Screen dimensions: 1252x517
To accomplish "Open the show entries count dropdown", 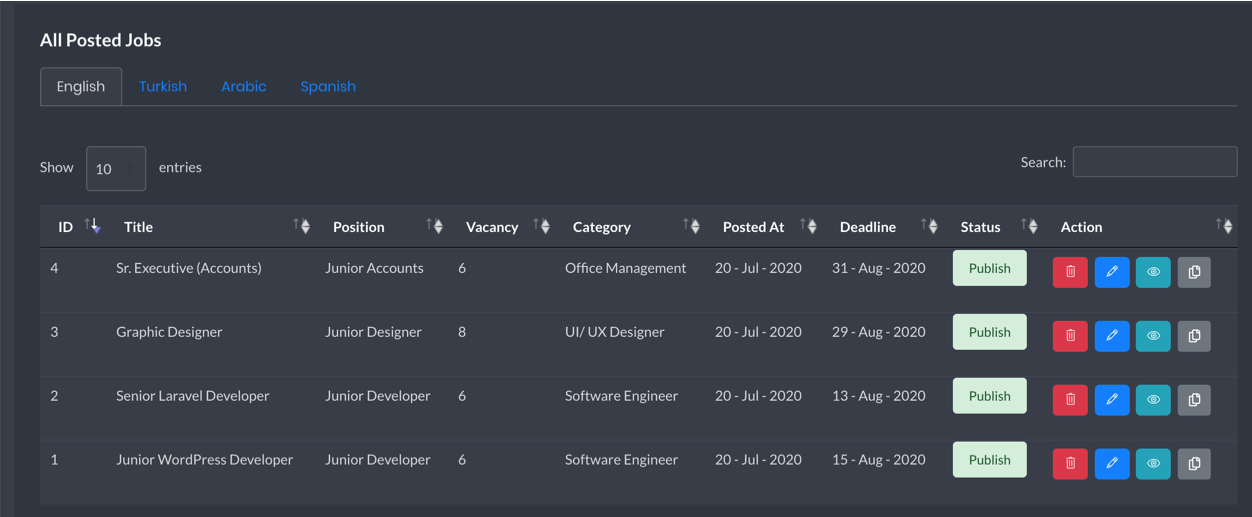I will tap(116, 168).
